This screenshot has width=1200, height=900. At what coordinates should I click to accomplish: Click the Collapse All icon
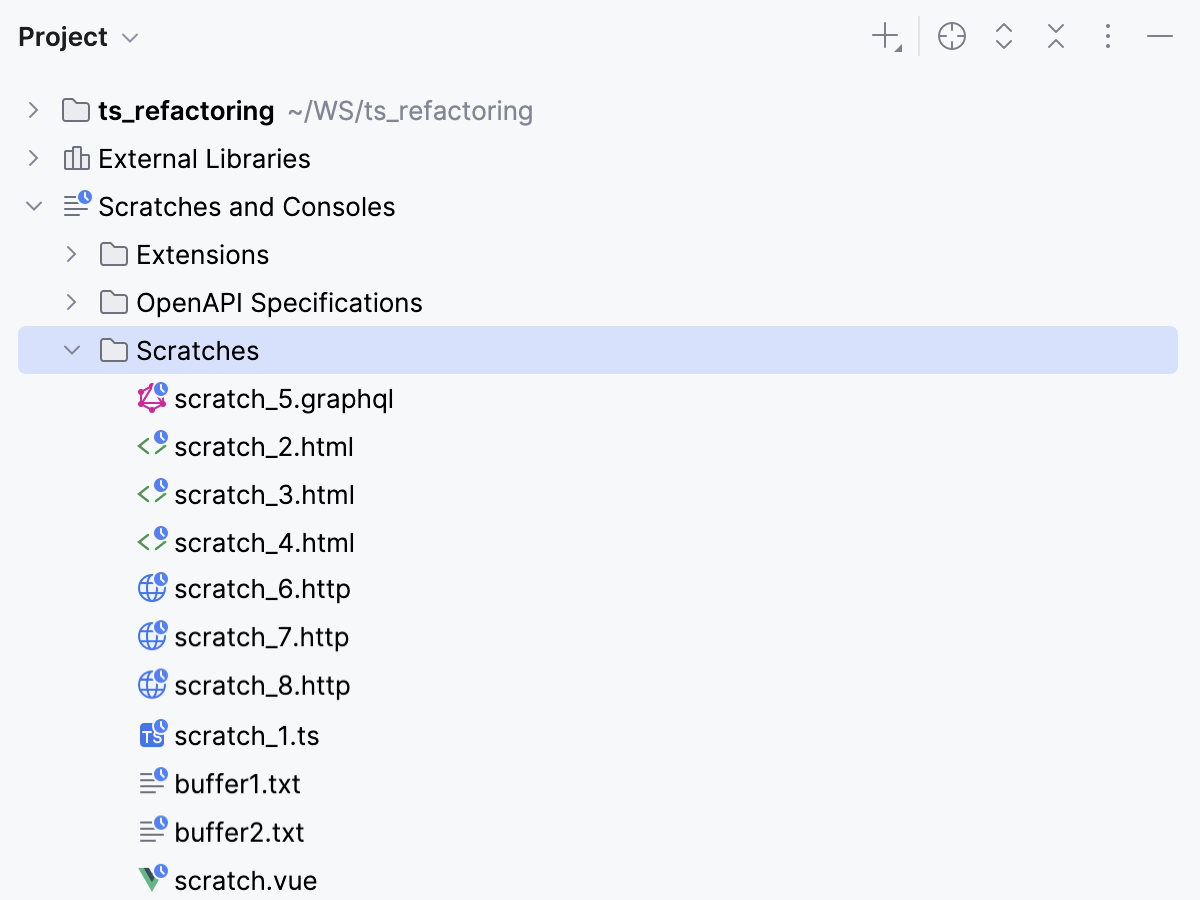pyautogui.click(x=1056, y=38)
